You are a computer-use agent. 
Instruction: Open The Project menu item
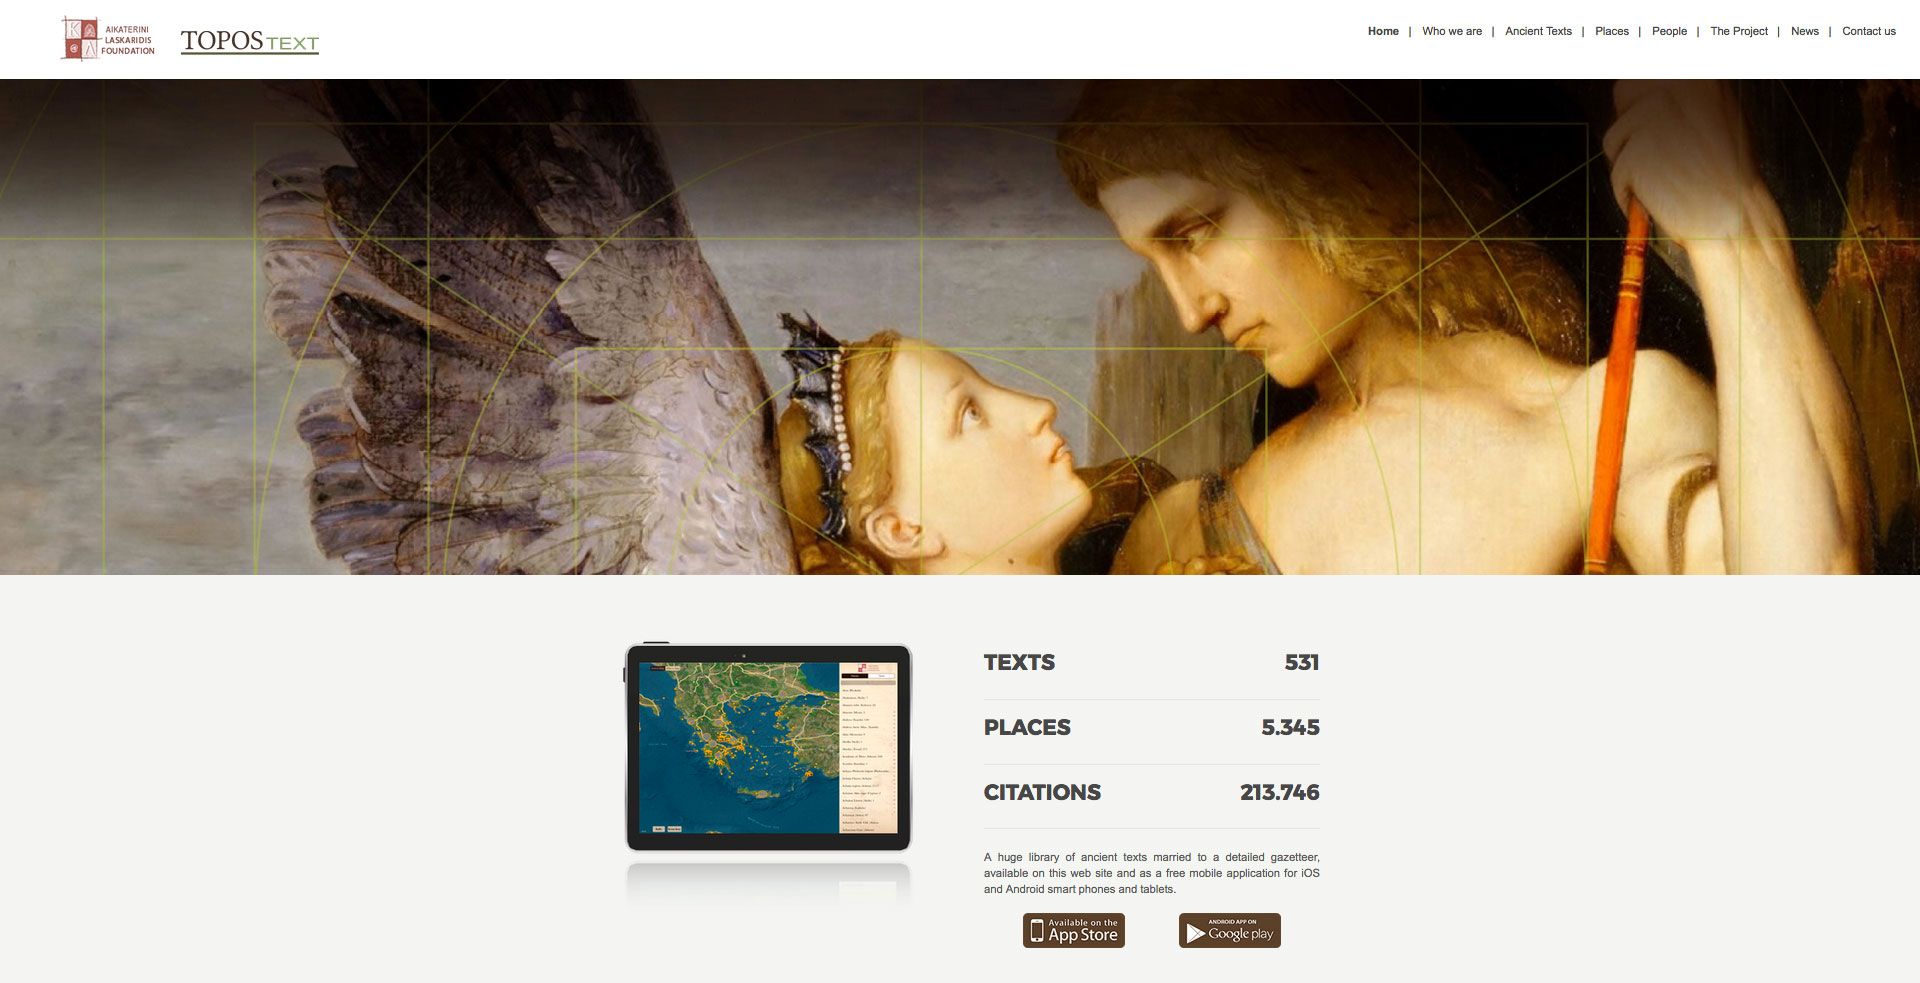point(1739,32)
